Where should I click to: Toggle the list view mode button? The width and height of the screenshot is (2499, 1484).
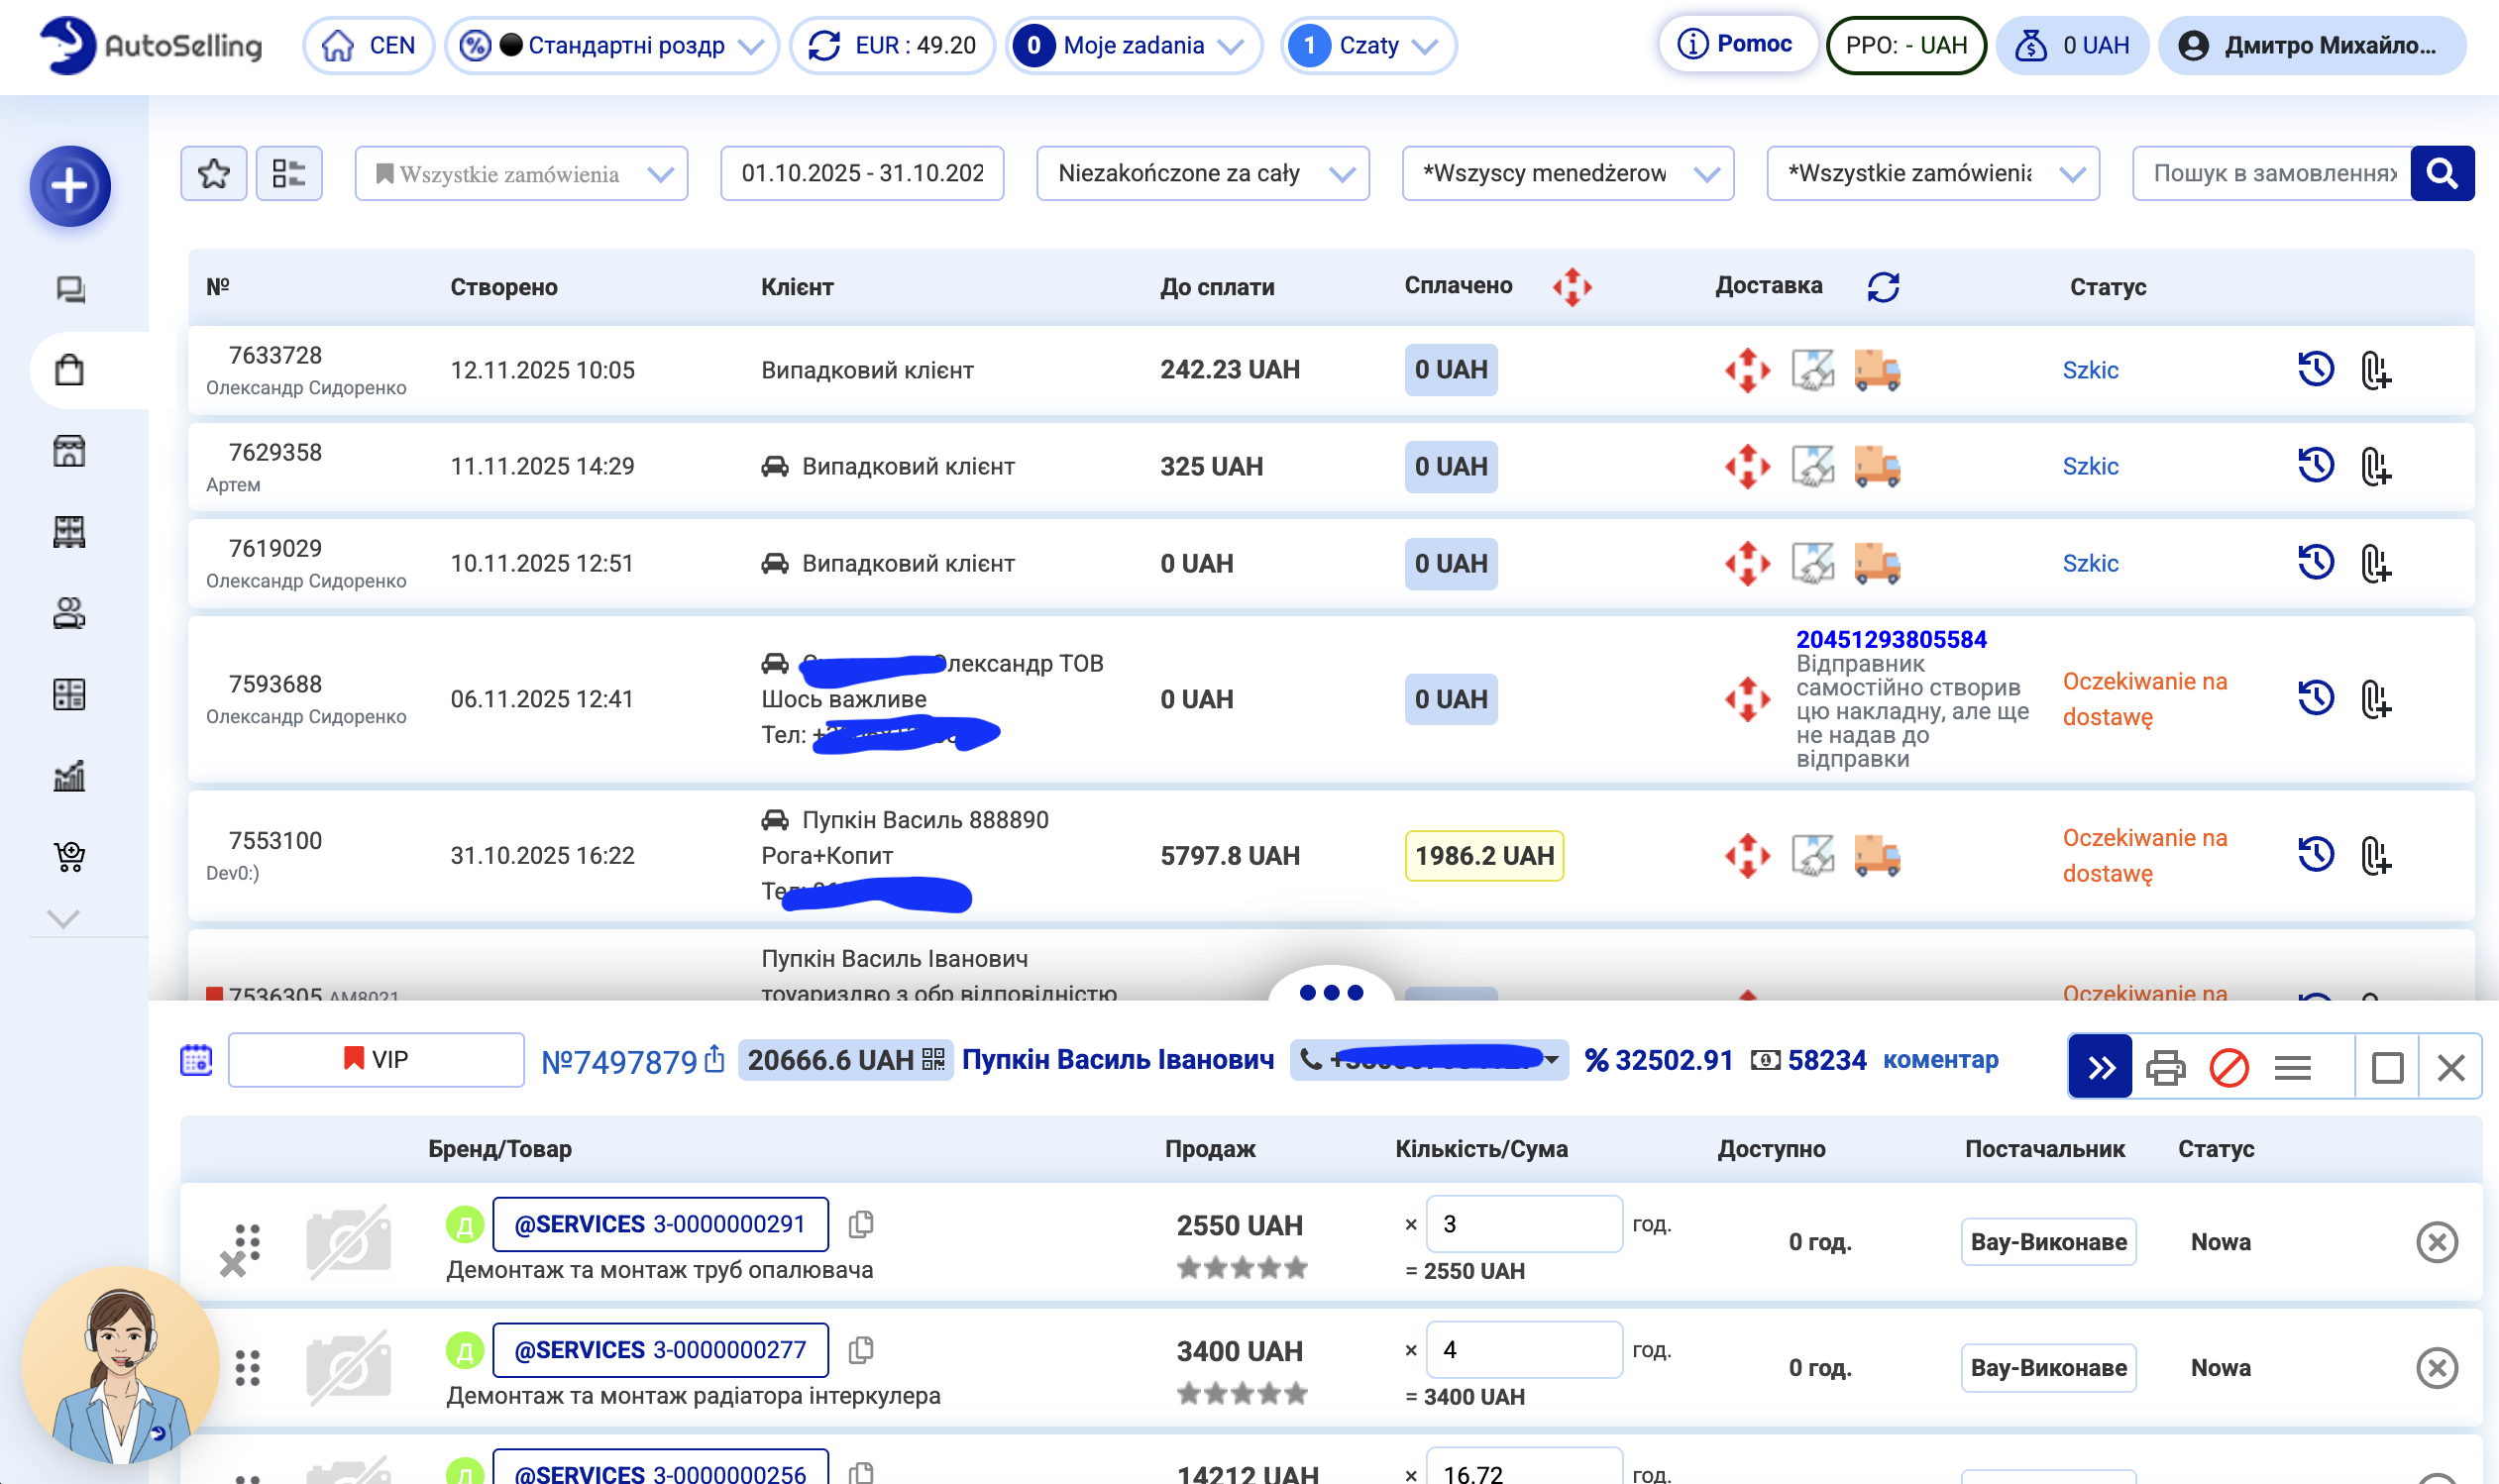[x=289, y=174]
